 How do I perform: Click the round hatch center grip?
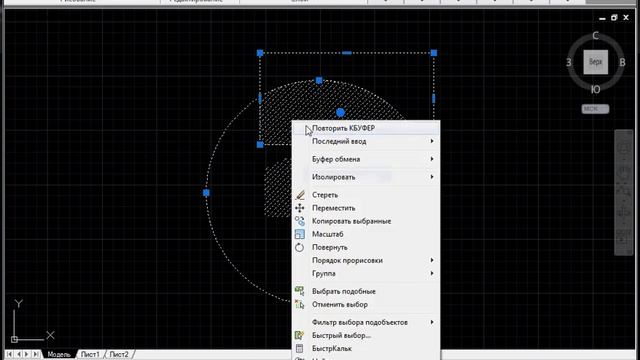340,112
